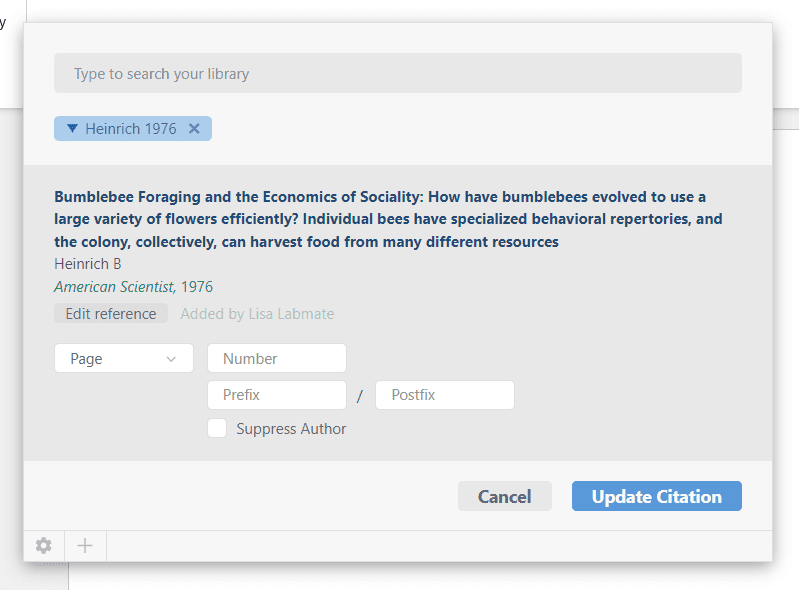The image size is (799, 590).
Task: Remove the Heinrich 1976 citation chip
Action: (x=194, y=129)
